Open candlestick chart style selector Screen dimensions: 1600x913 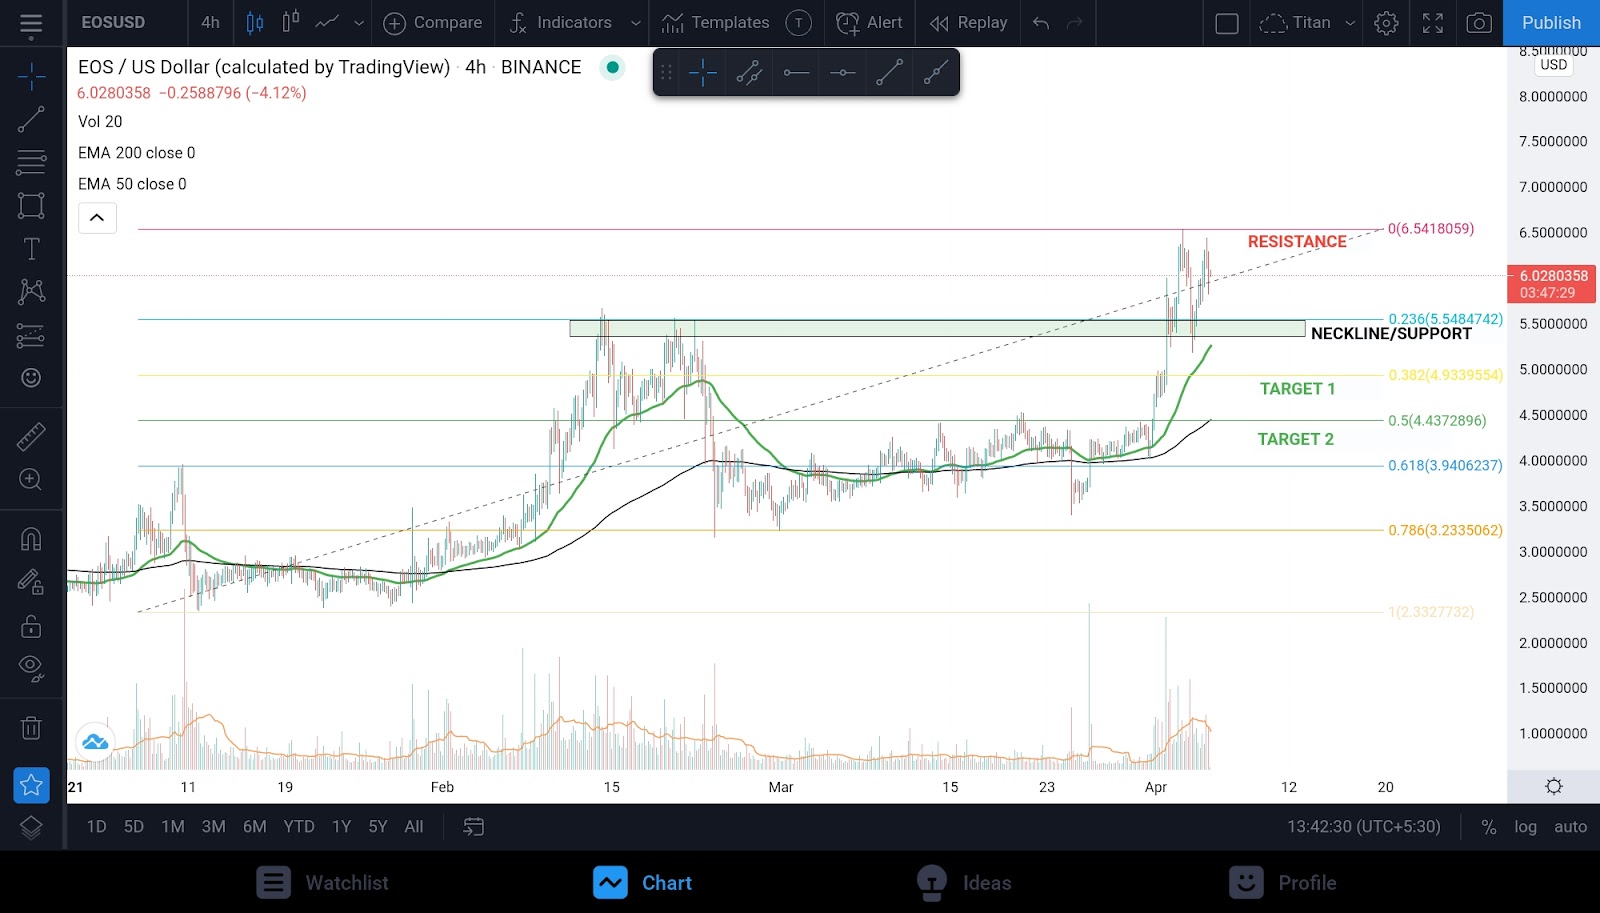pos(255,23)
